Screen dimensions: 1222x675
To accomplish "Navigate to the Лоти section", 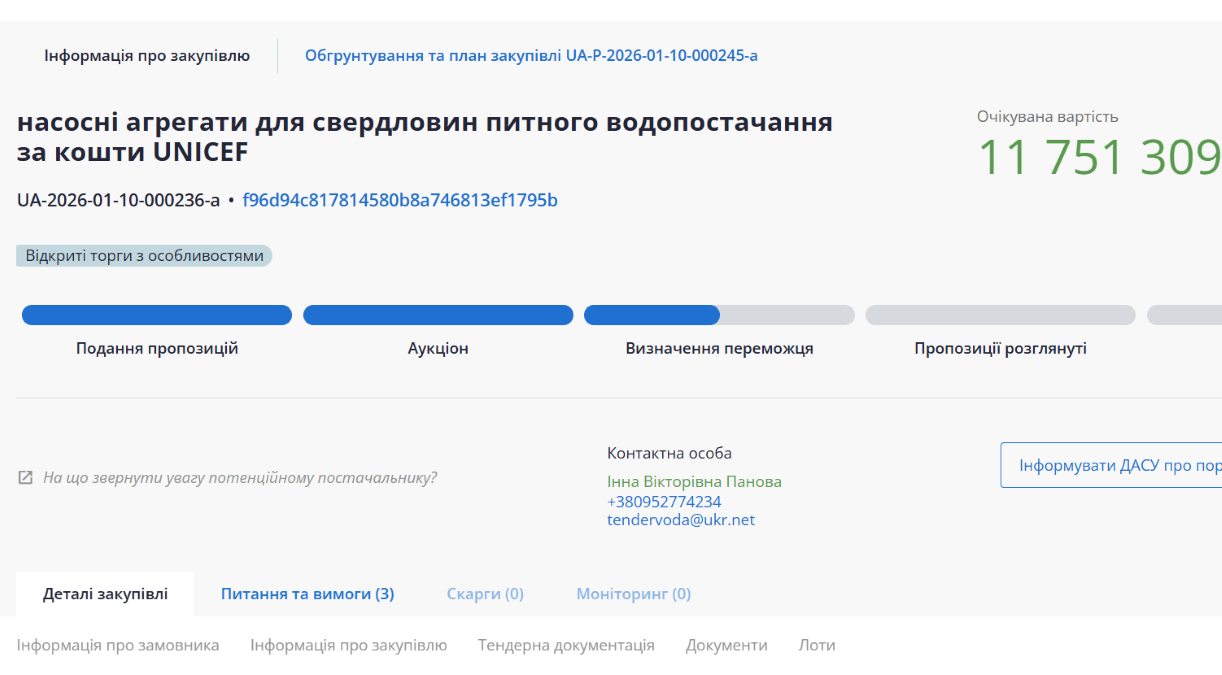I will [817, 645].
